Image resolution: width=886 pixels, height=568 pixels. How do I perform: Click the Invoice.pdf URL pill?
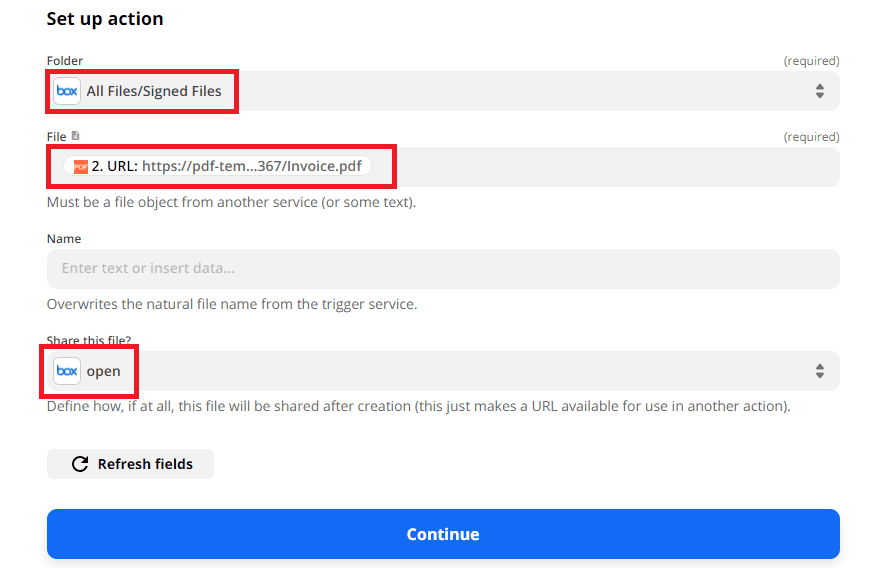pos(230,166)
